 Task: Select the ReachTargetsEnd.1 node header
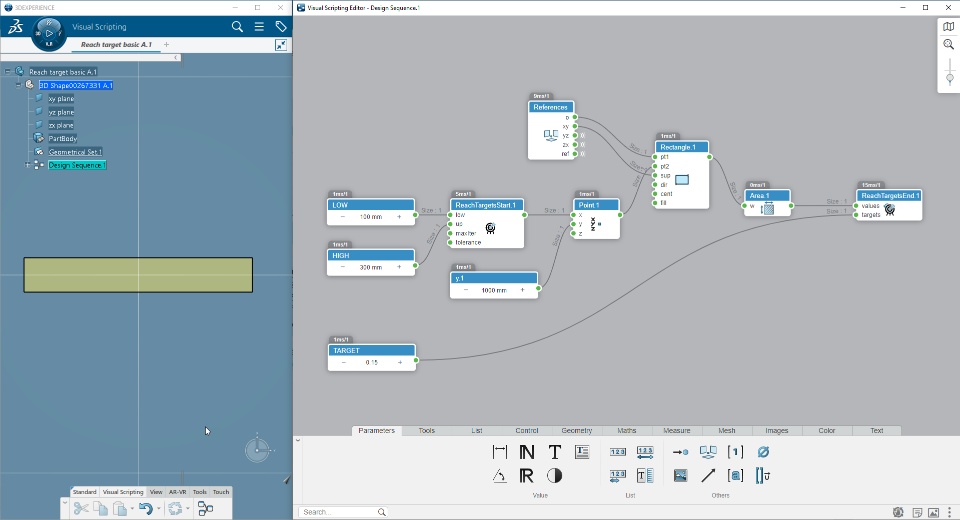889,196
